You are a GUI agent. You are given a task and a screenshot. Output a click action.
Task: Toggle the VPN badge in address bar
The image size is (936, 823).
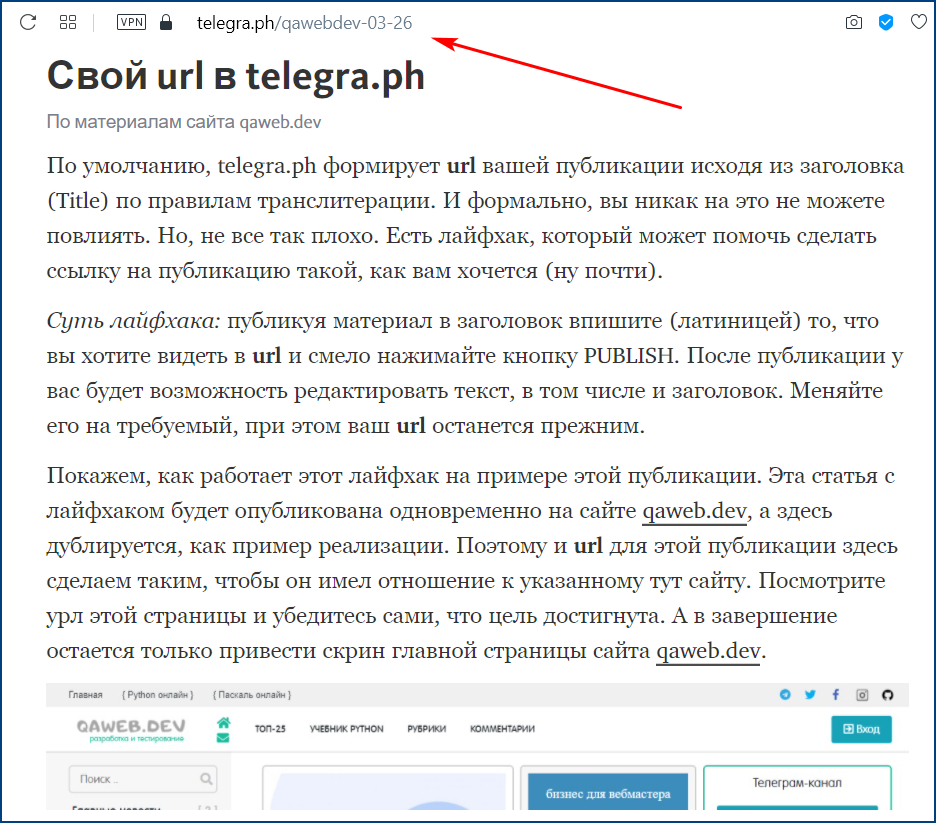tap(131, 23)
